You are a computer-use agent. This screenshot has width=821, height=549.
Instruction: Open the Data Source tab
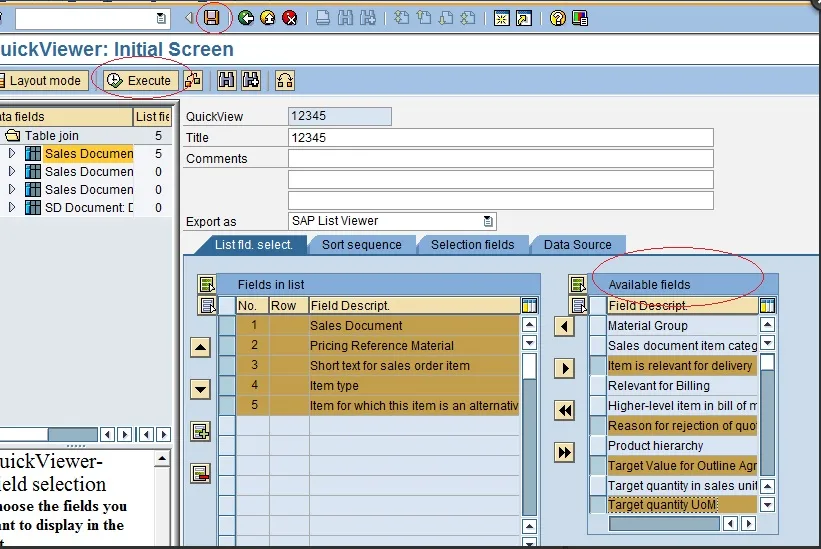pos(577,244)
